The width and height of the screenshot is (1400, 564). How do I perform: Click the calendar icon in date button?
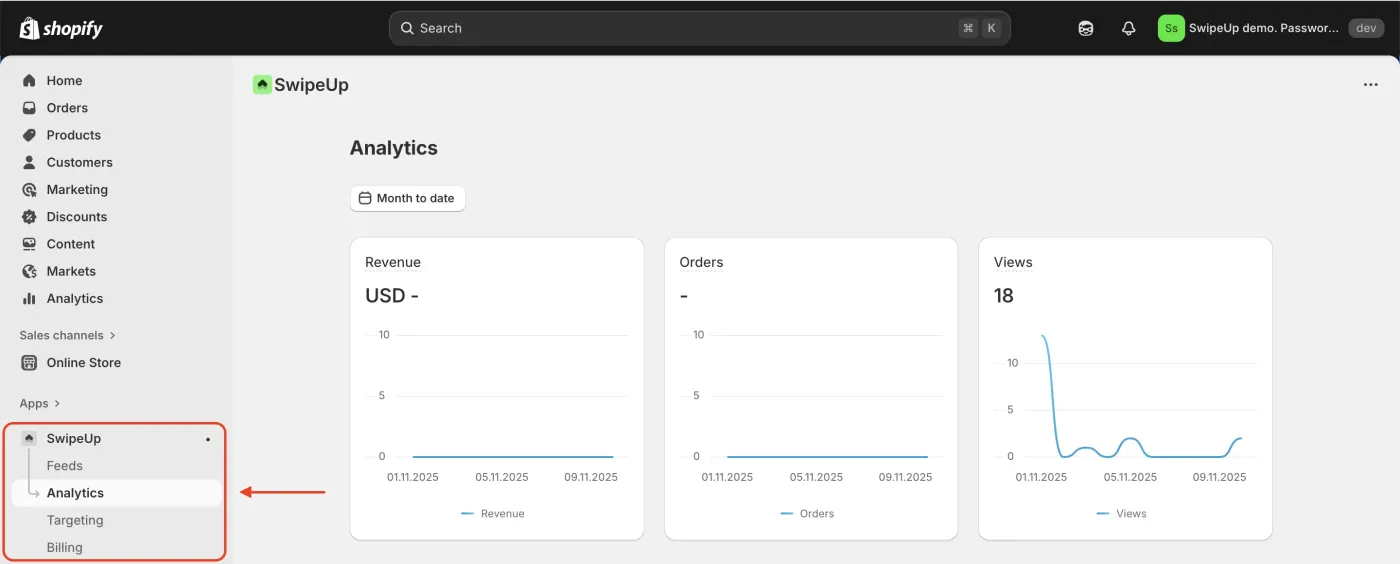click(365, 198)
